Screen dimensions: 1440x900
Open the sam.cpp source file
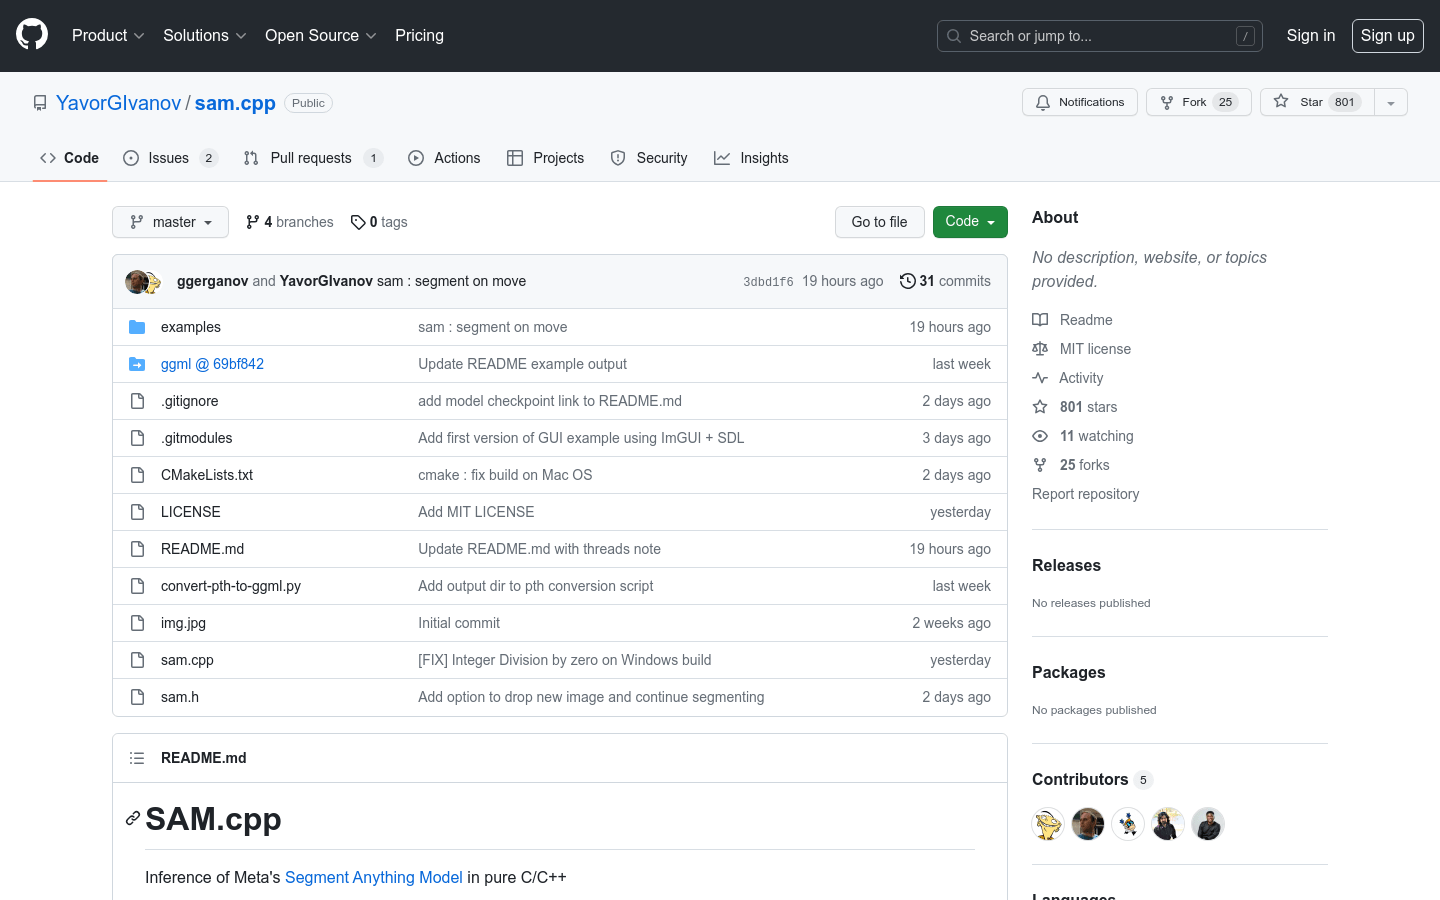pos(187,660)
